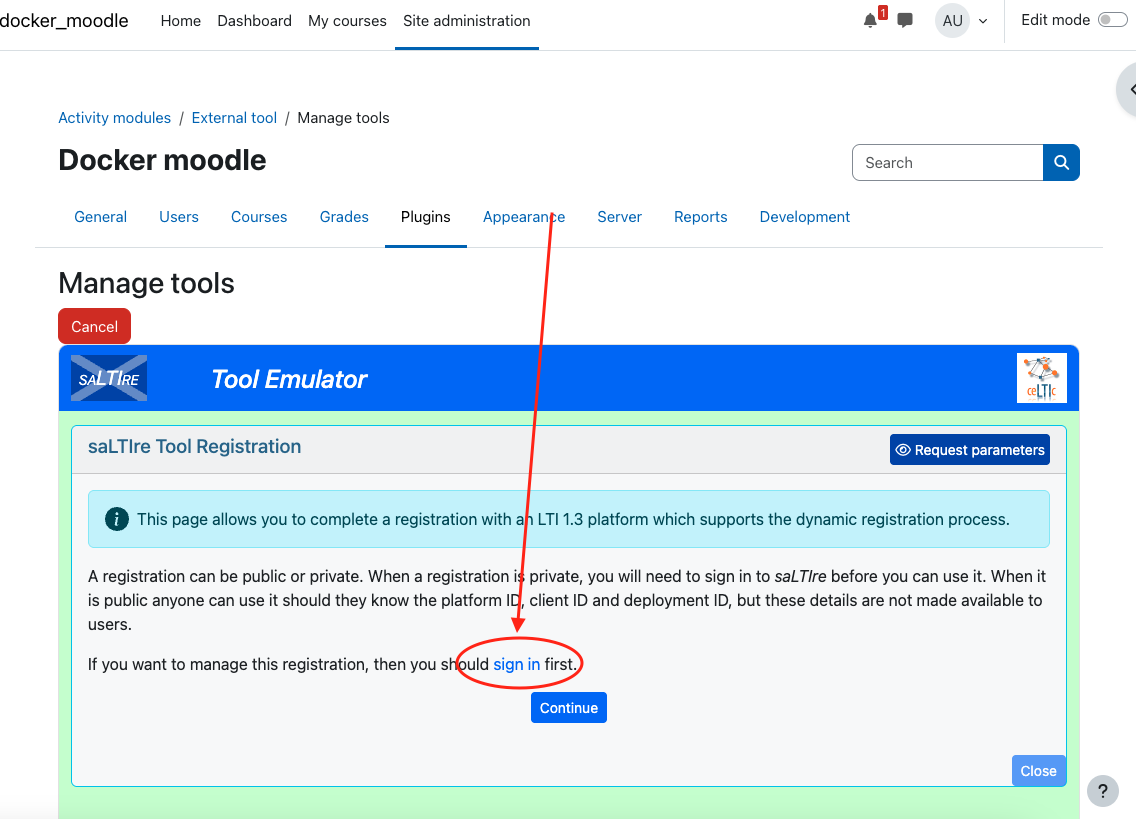Image resolution: width=1136 pixels, height=819 pixels.
Task: Click the saLTIre Tool Registration heading
Action: click(194, 446)
